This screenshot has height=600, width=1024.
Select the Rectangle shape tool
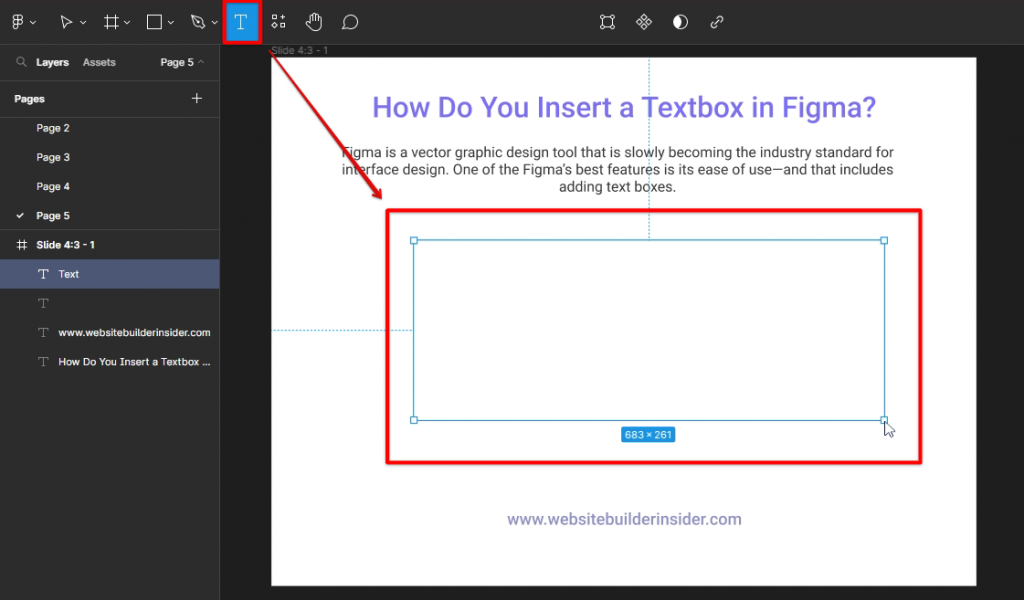click(155, 21)
